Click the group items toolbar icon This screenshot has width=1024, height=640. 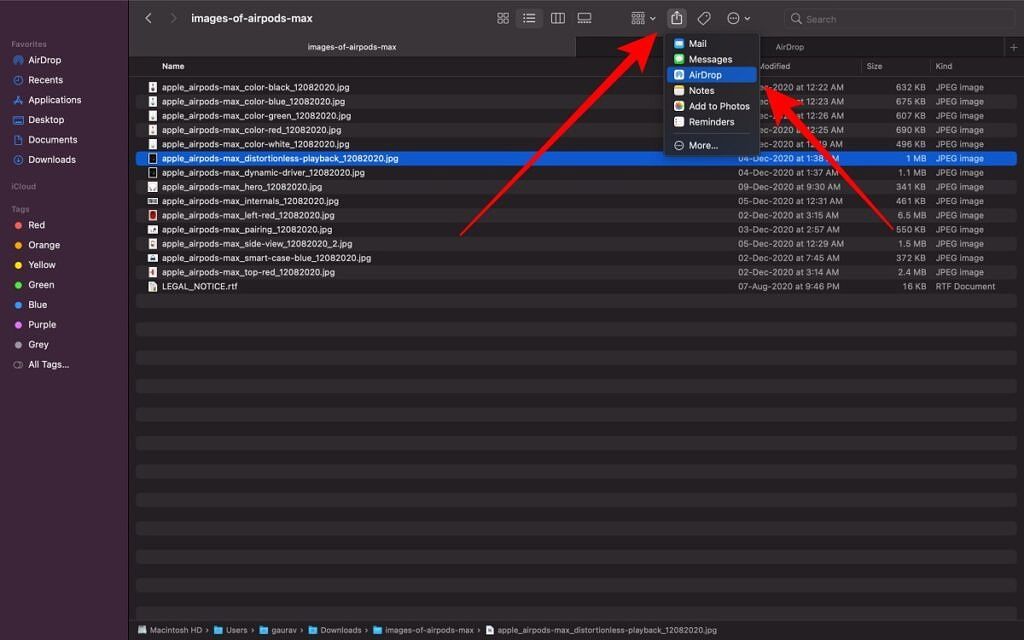click(x=637, y=18)
